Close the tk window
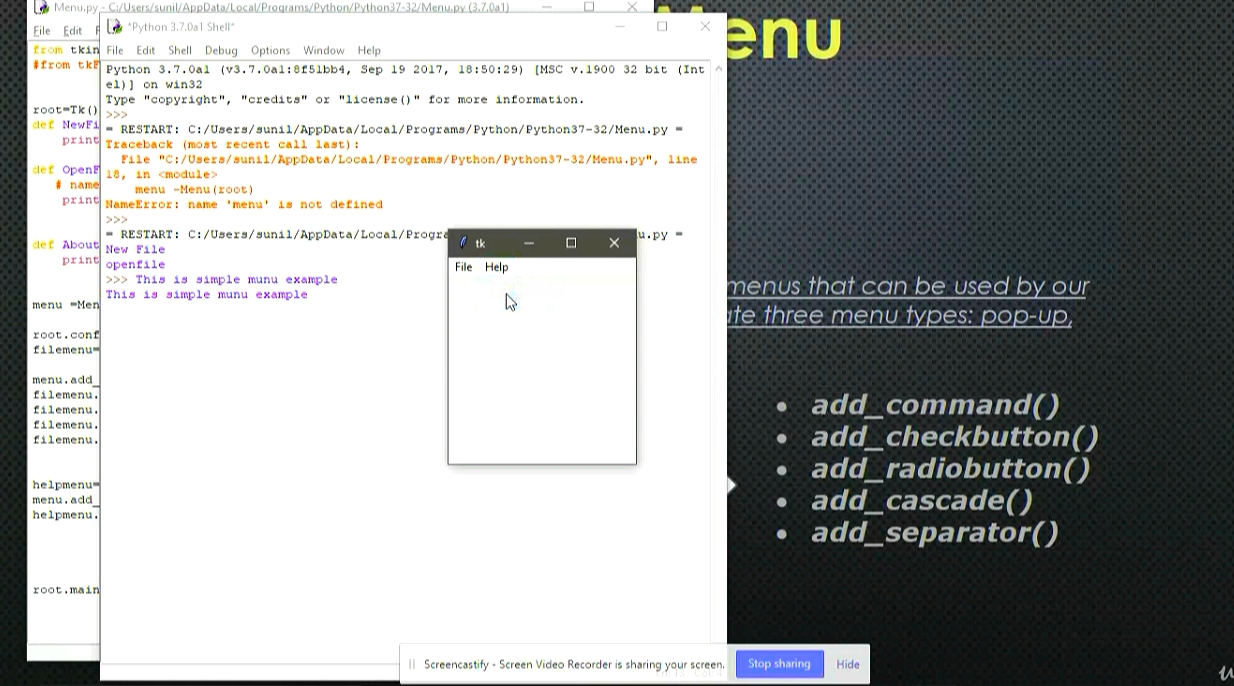Screen dimensions: 1234x686 tap(614, 243)
